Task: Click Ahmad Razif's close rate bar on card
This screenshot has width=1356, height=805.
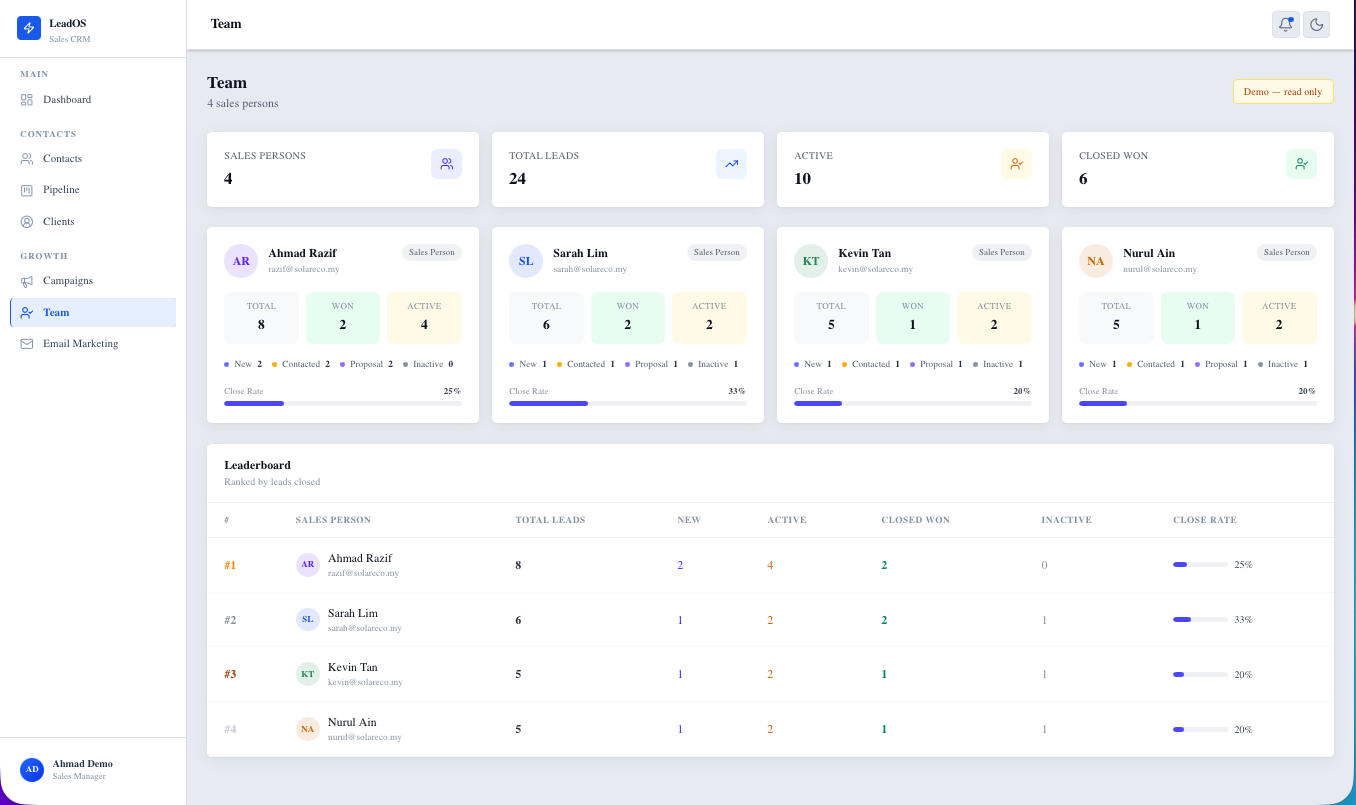Action: [342, 403]
